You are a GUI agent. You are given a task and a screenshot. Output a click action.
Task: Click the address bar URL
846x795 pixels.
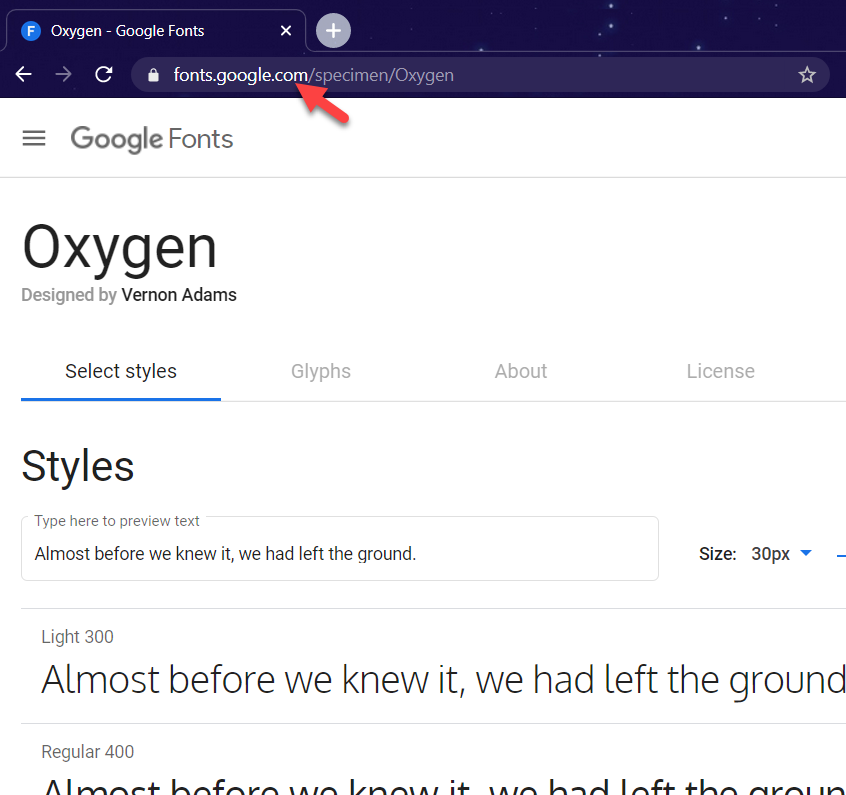[x=313, y=75]
